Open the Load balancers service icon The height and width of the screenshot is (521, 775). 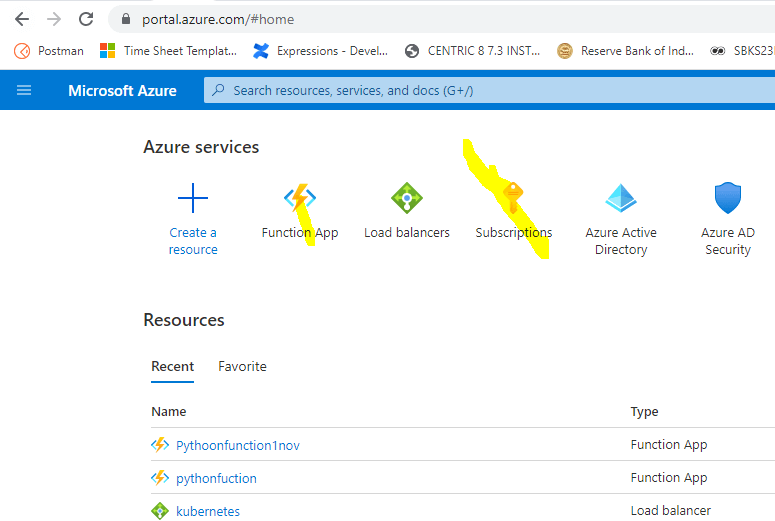click(407, 198)
